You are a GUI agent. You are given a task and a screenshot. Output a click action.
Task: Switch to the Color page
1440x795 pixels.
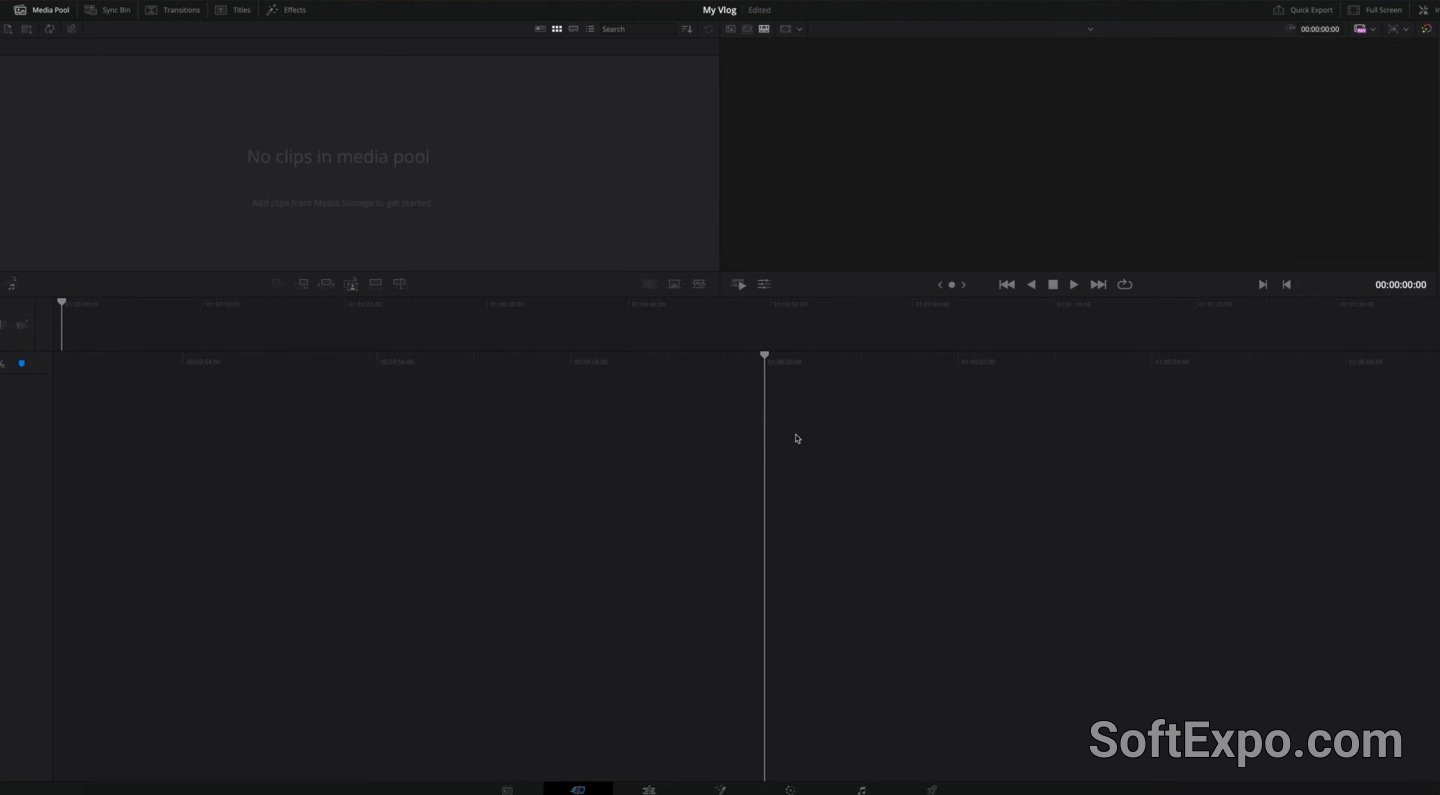pos(790,790)
